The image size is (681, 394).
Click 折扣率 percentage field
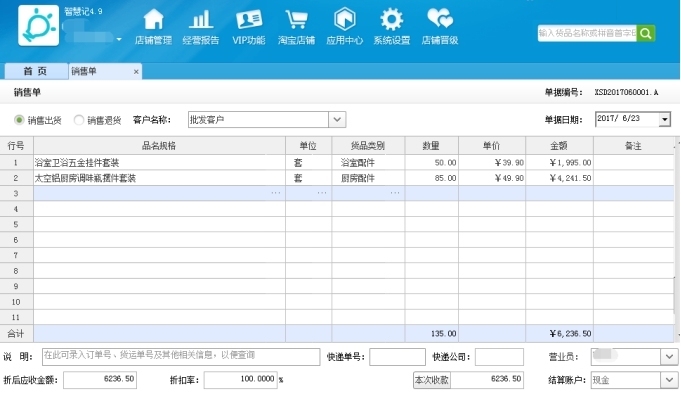pos(241,380)
